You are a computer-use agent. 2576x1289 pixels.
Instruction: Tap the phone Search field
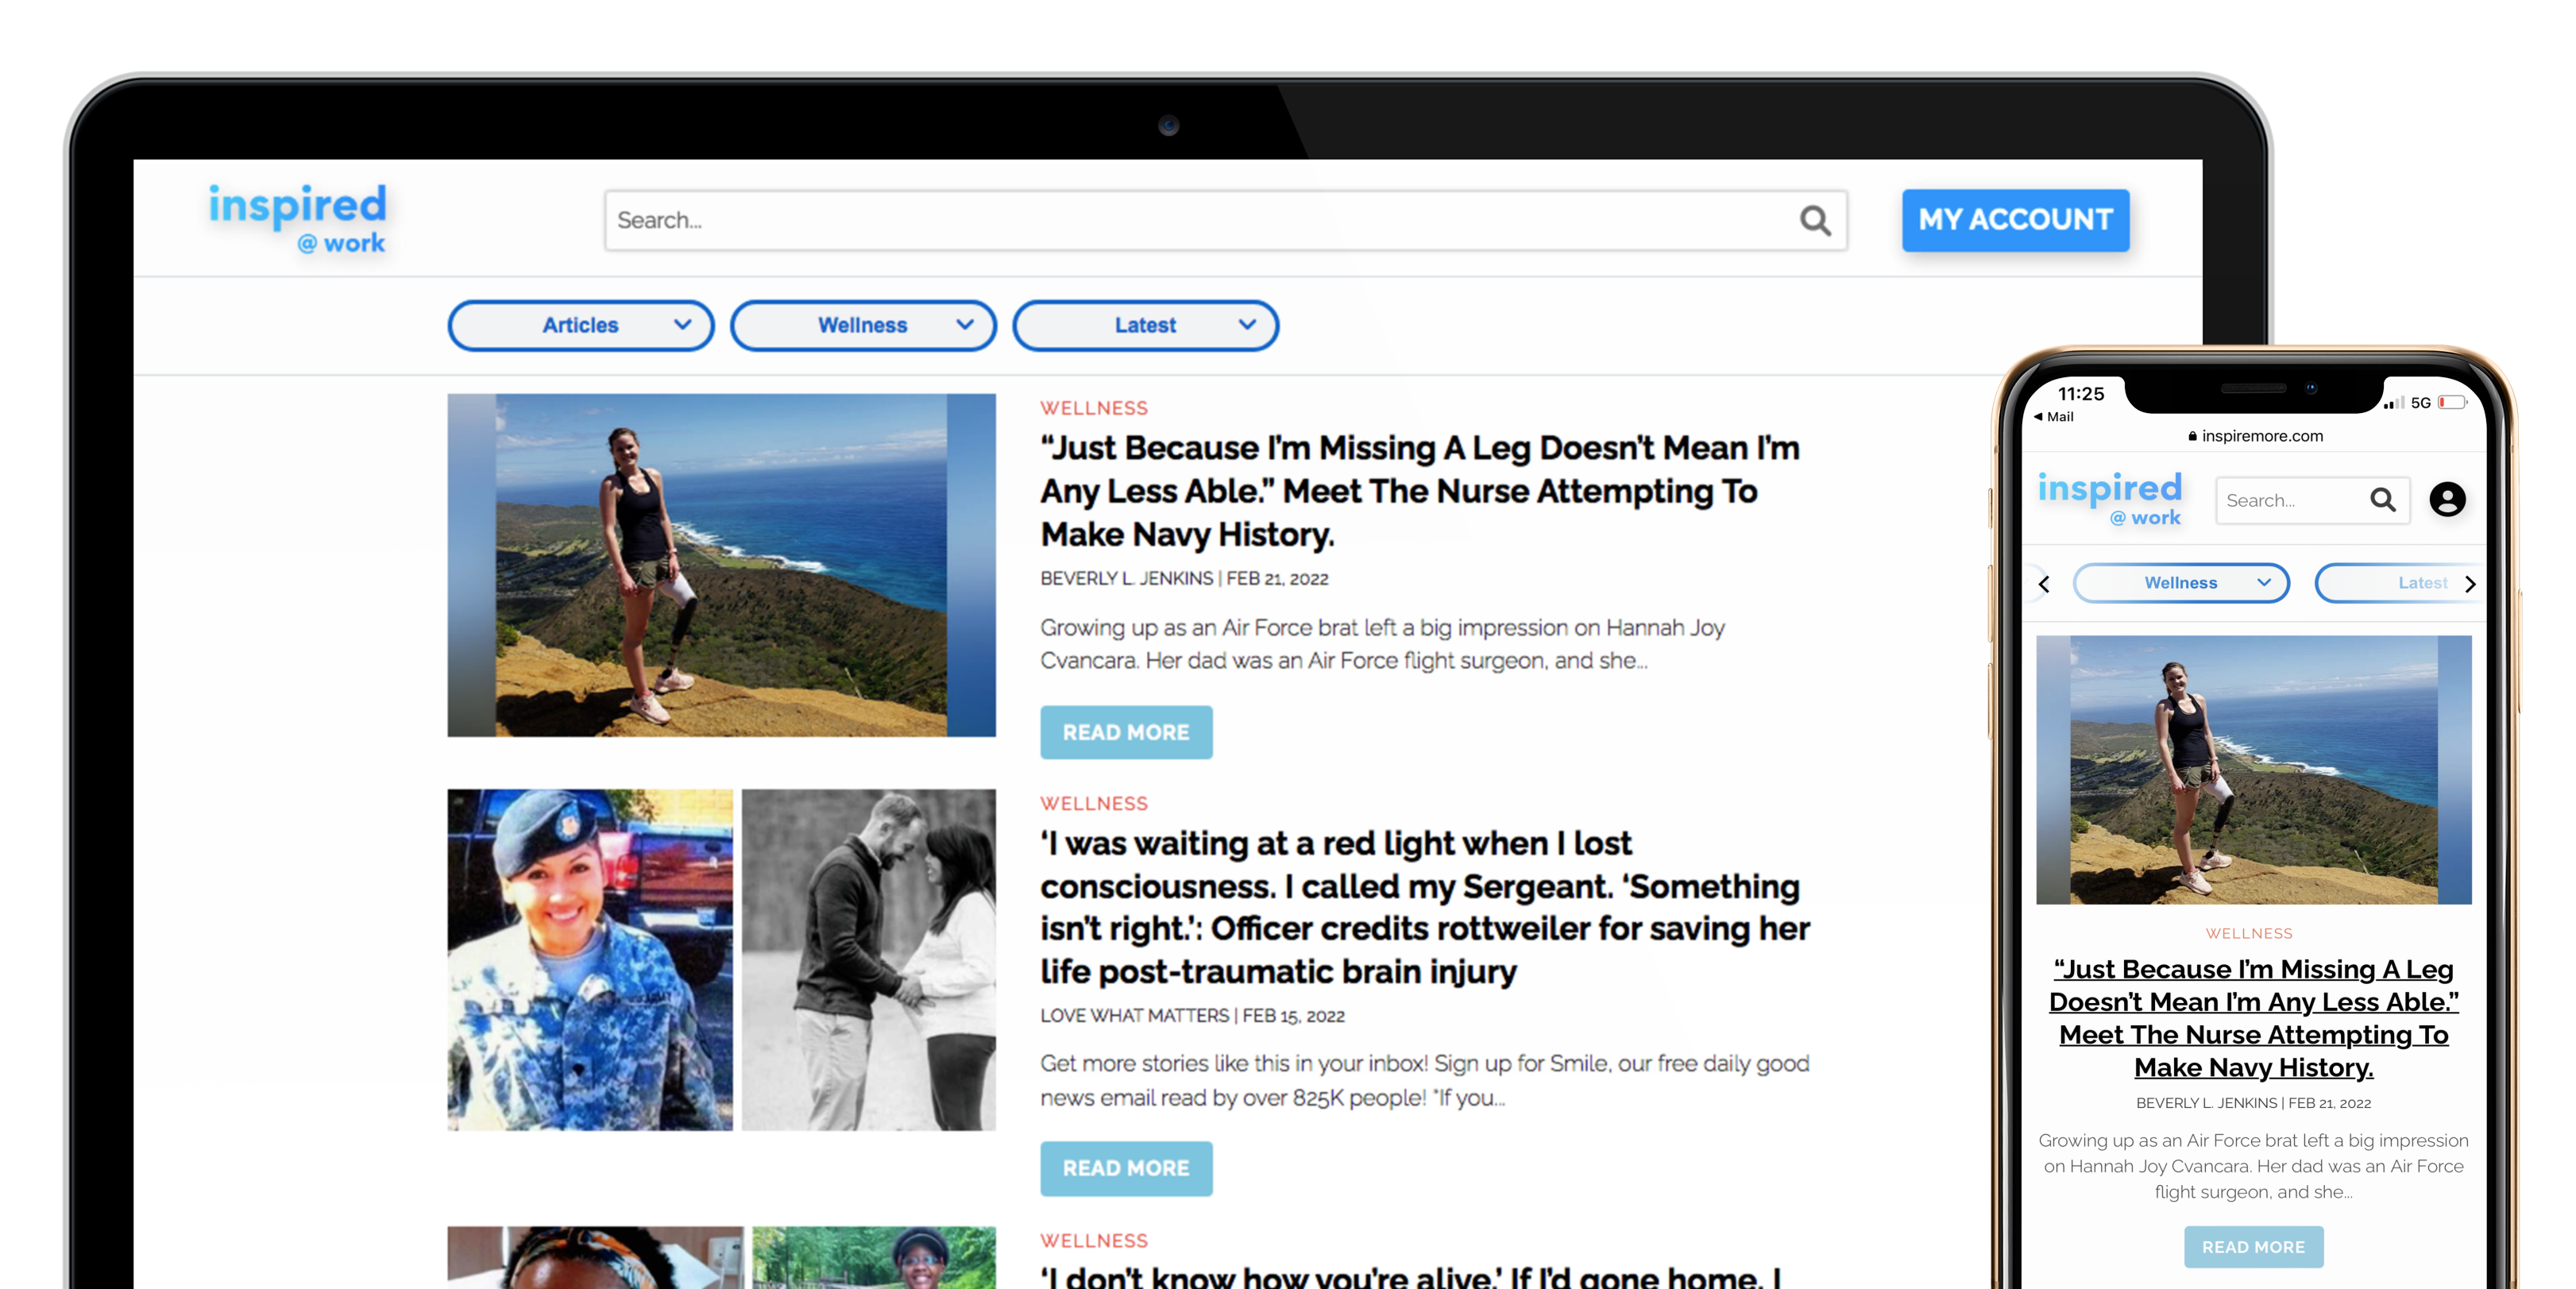point(2312,500)
